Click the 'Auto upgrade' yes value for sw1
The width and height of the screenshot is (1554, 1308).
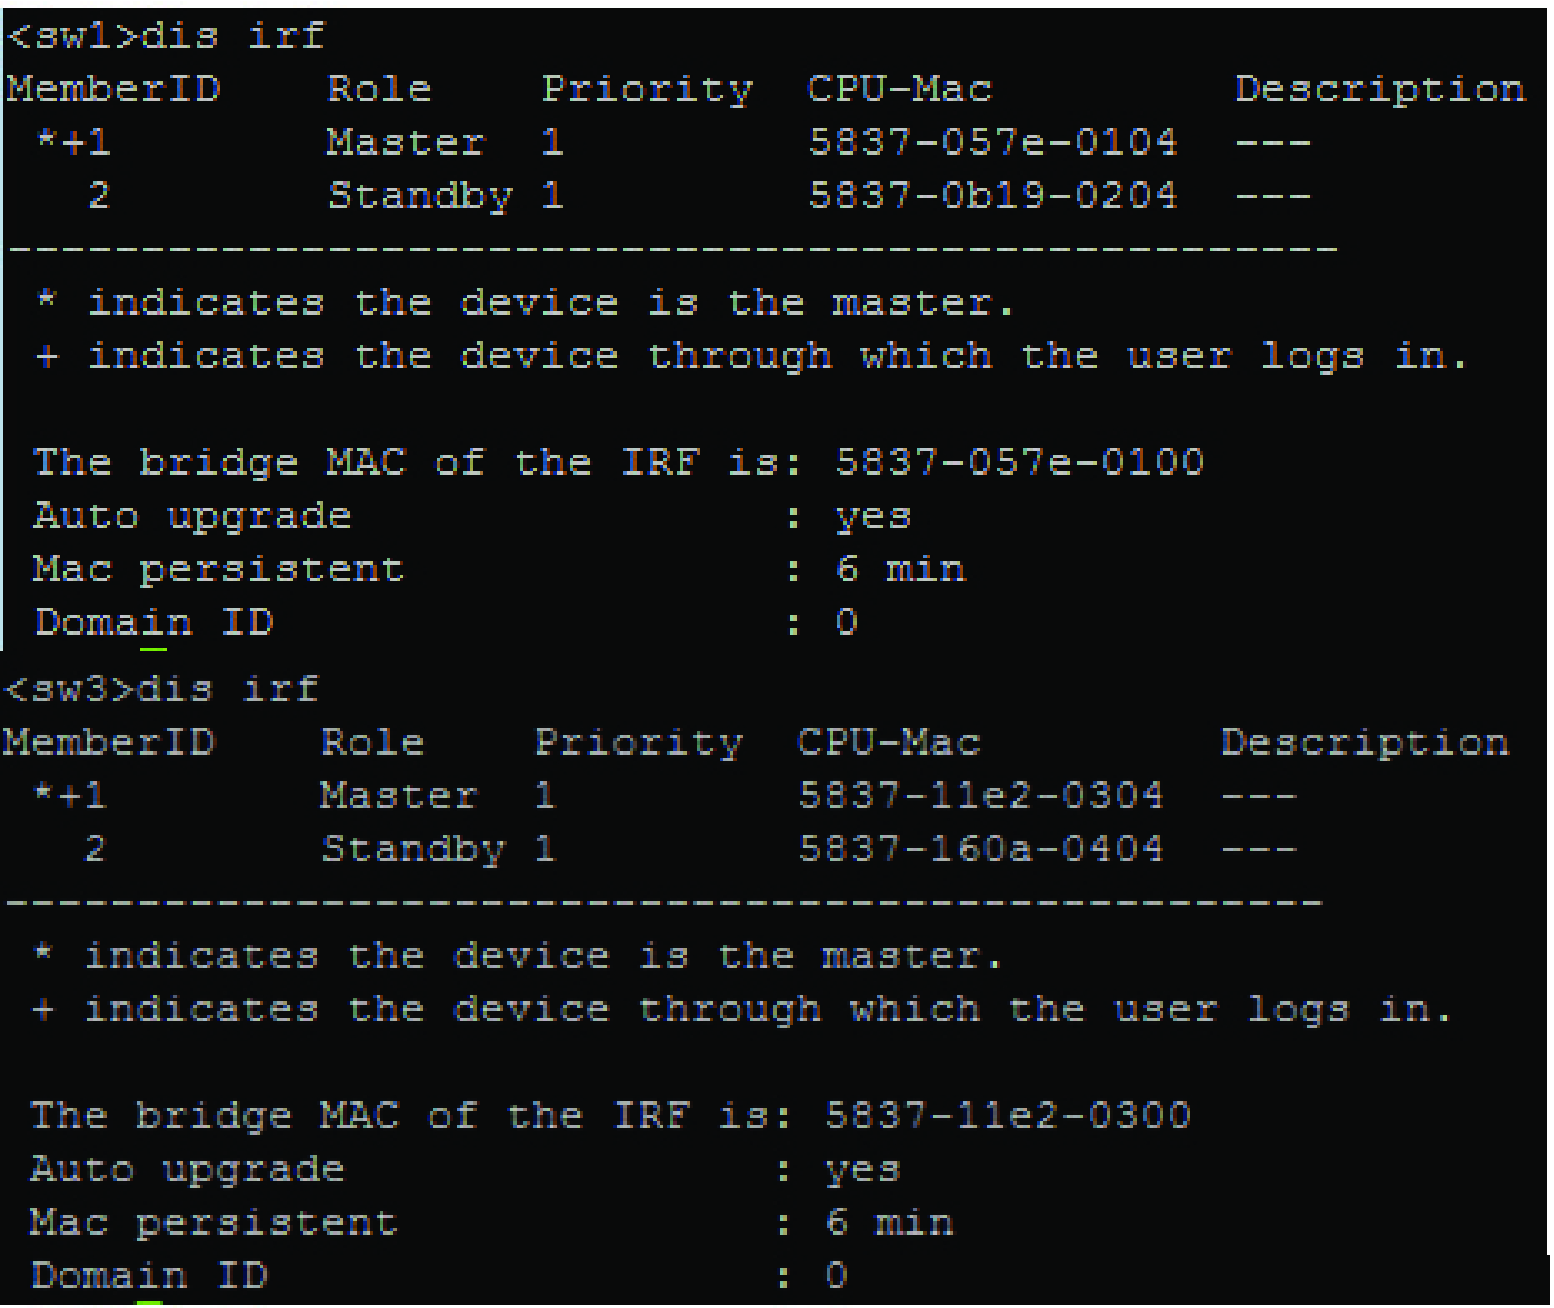(872, 516)
